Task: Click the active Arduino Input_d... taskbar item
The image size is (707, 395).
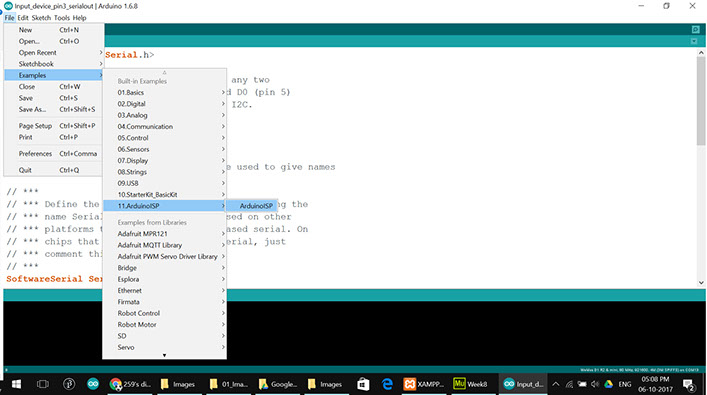Action: pyautogui.click(x=523, y=384)
